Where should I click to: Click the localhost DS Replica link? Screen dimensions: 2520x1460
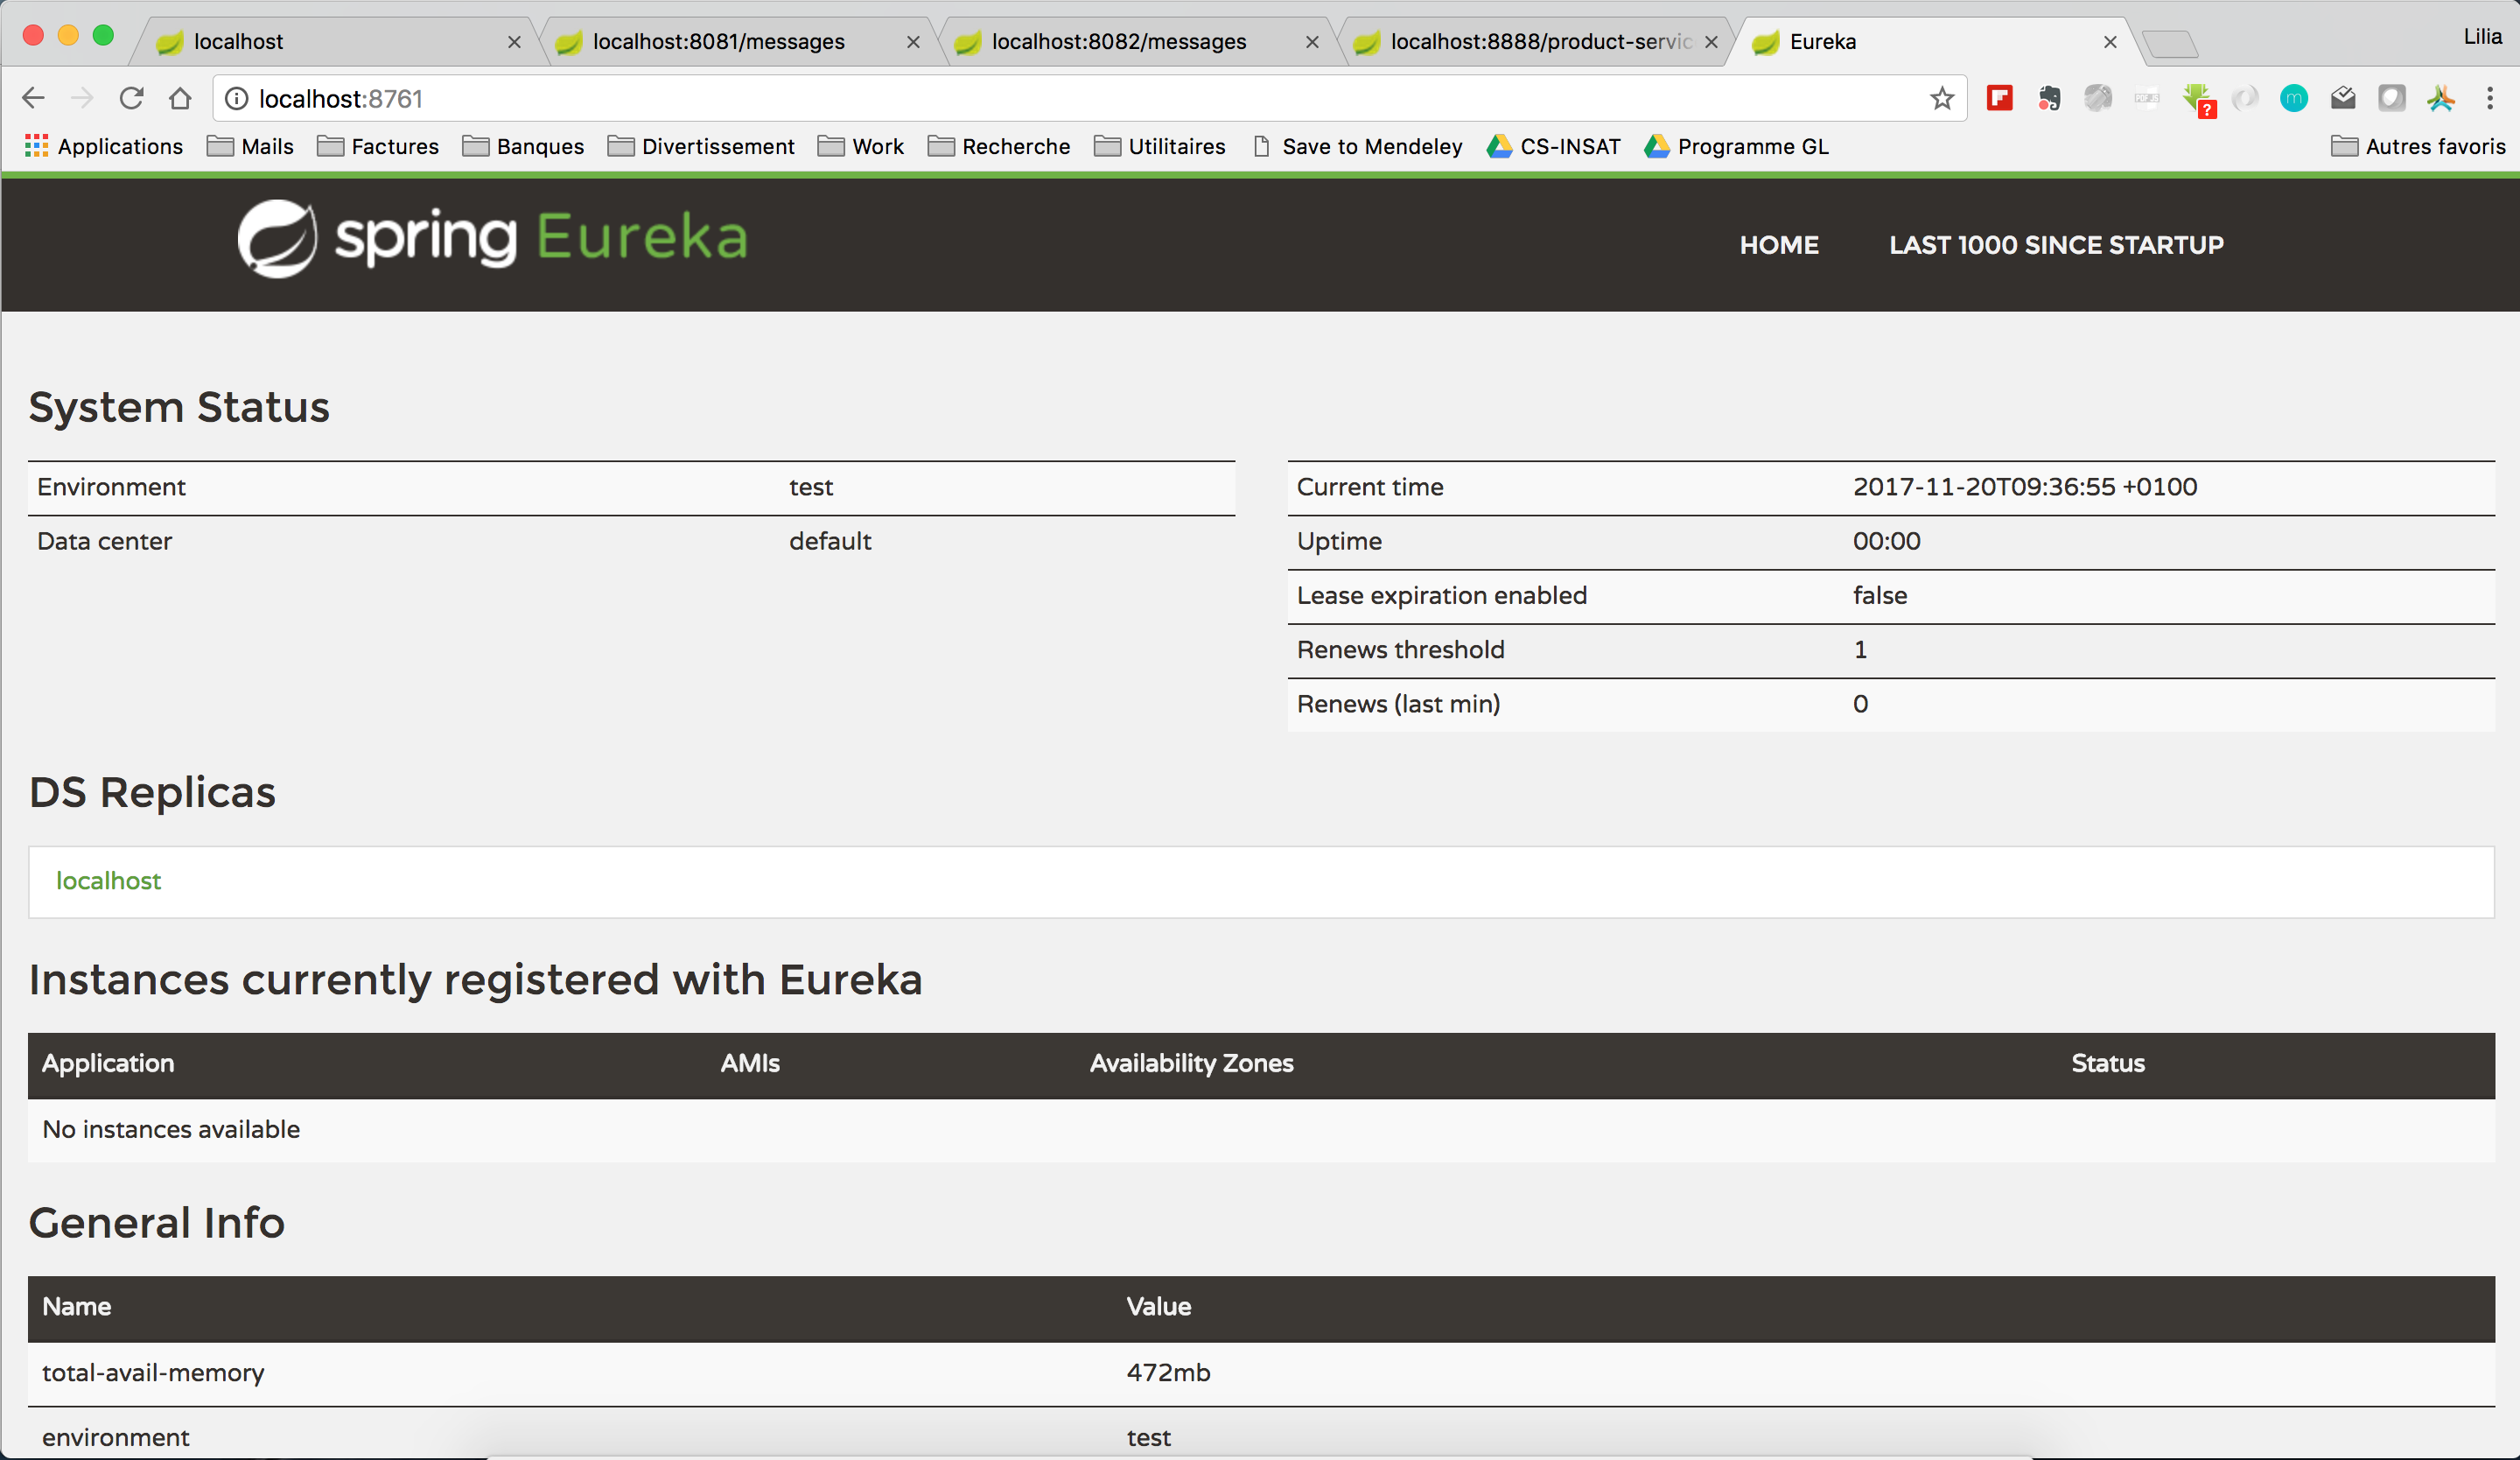109,881
